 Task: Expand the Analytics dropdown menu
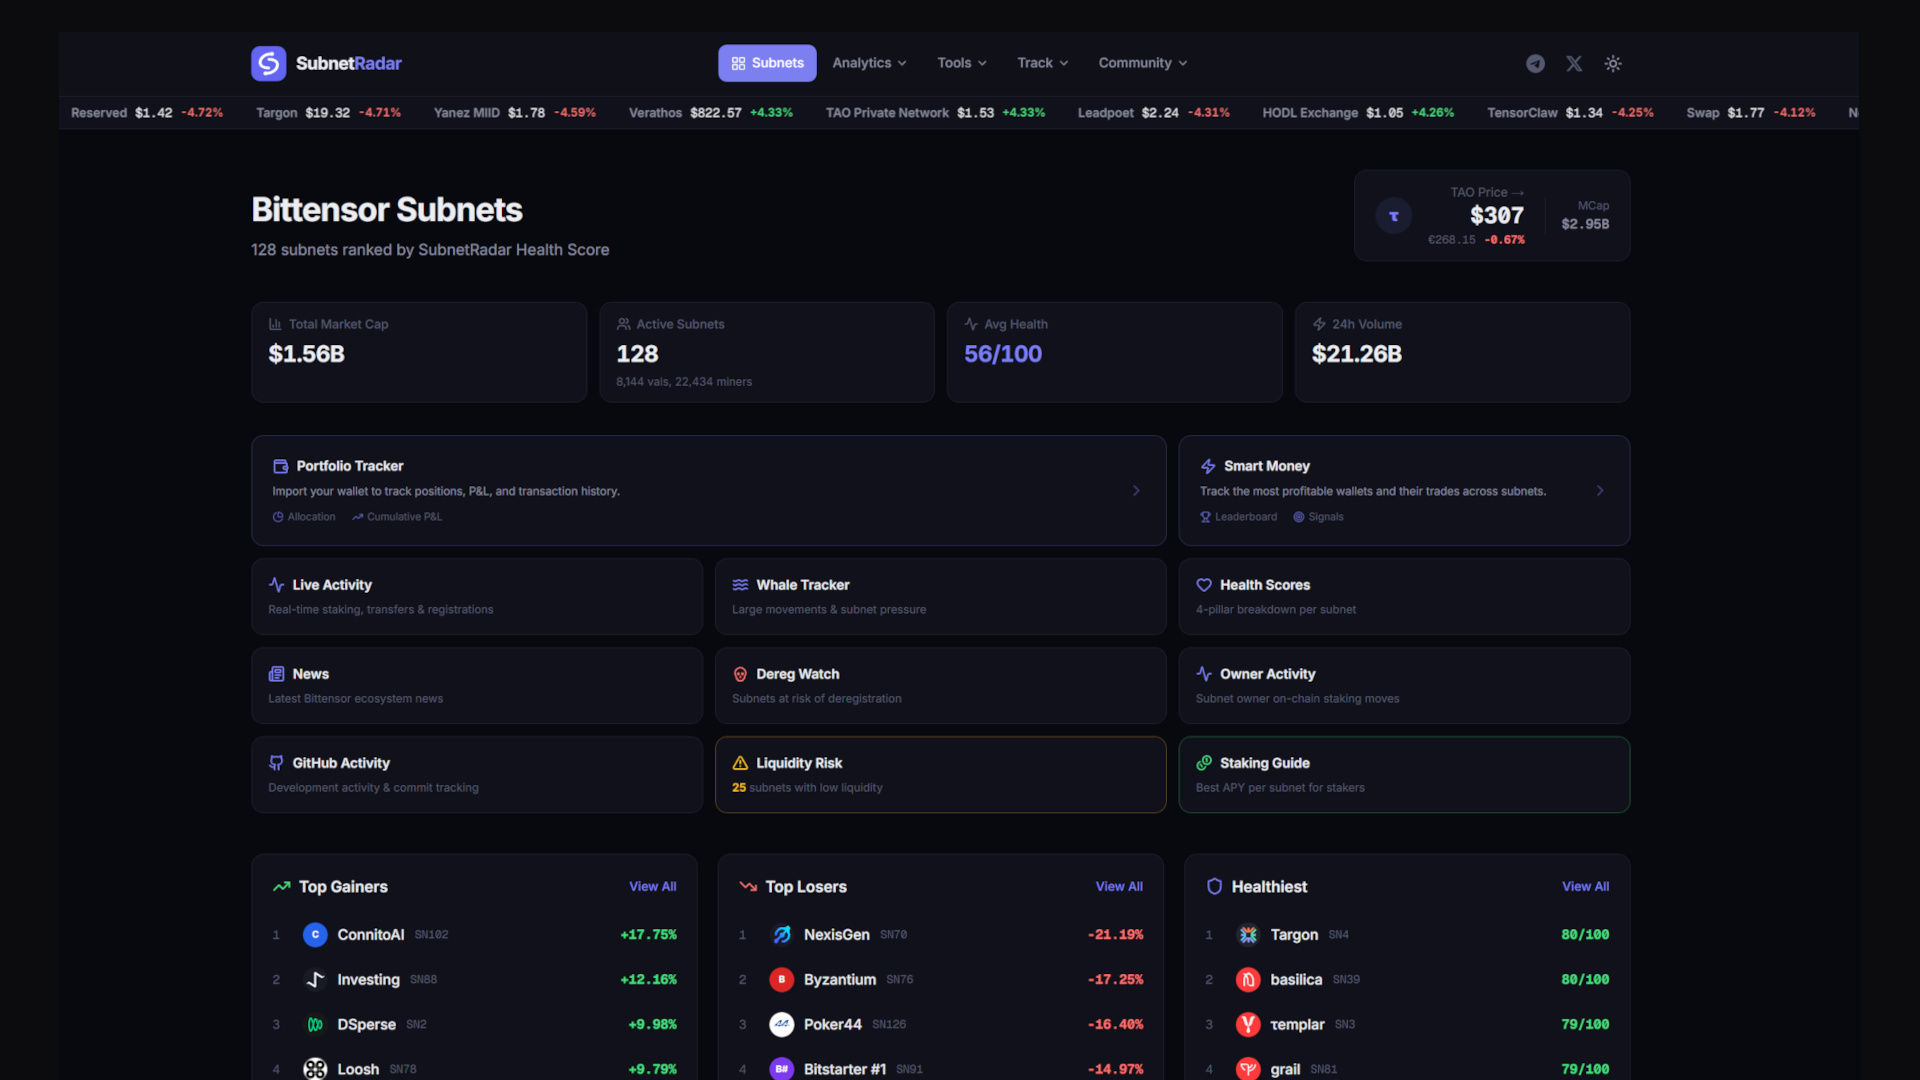869,63
